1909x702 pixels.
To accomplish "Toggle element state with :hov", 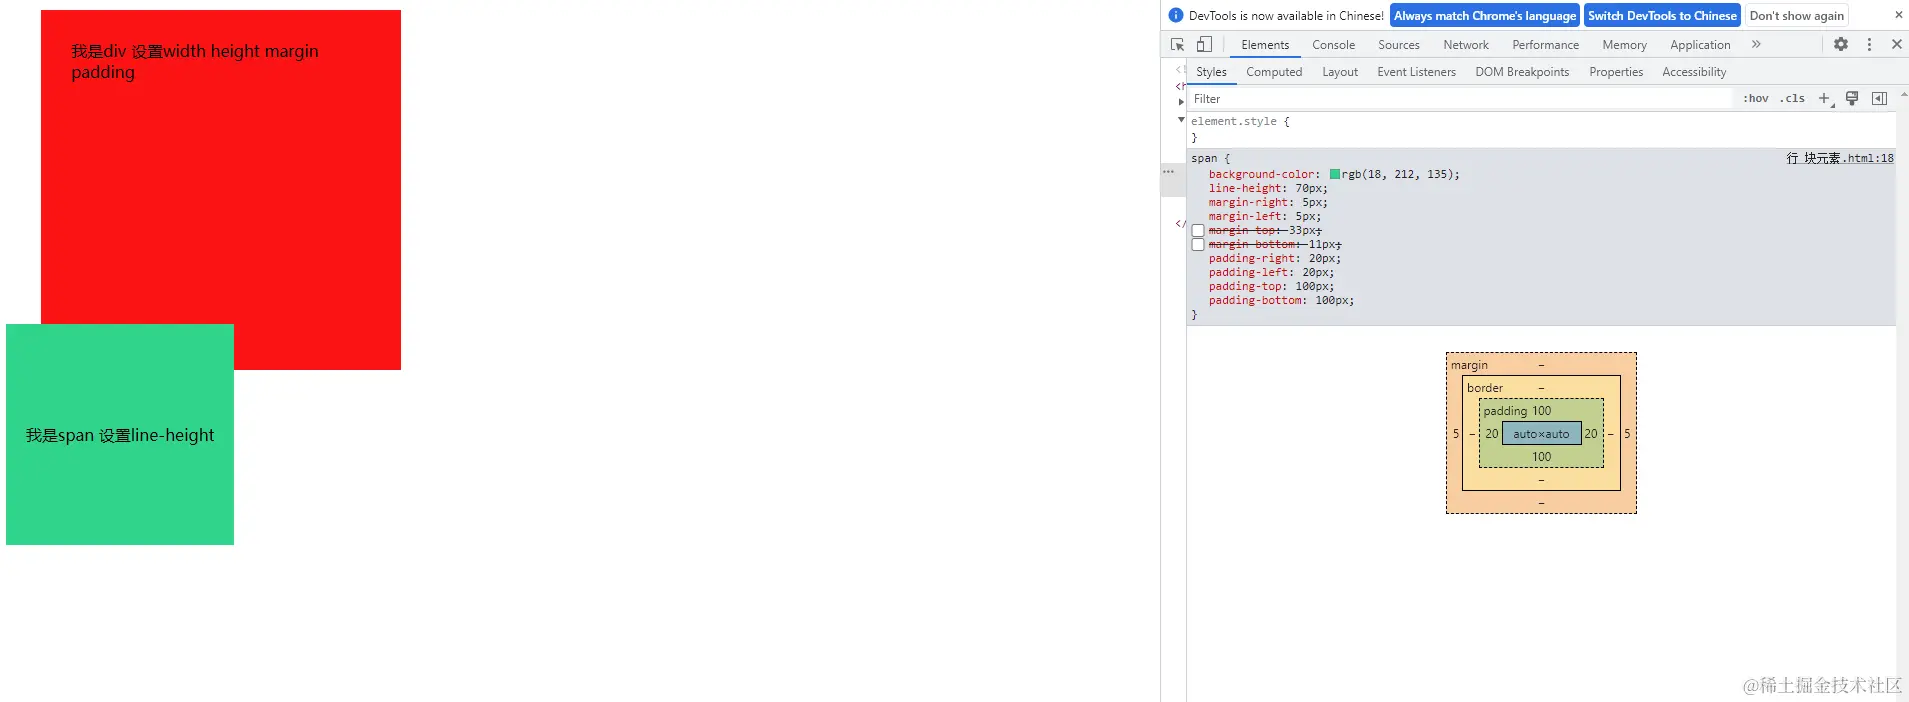I will click(x=1756, y=98).
